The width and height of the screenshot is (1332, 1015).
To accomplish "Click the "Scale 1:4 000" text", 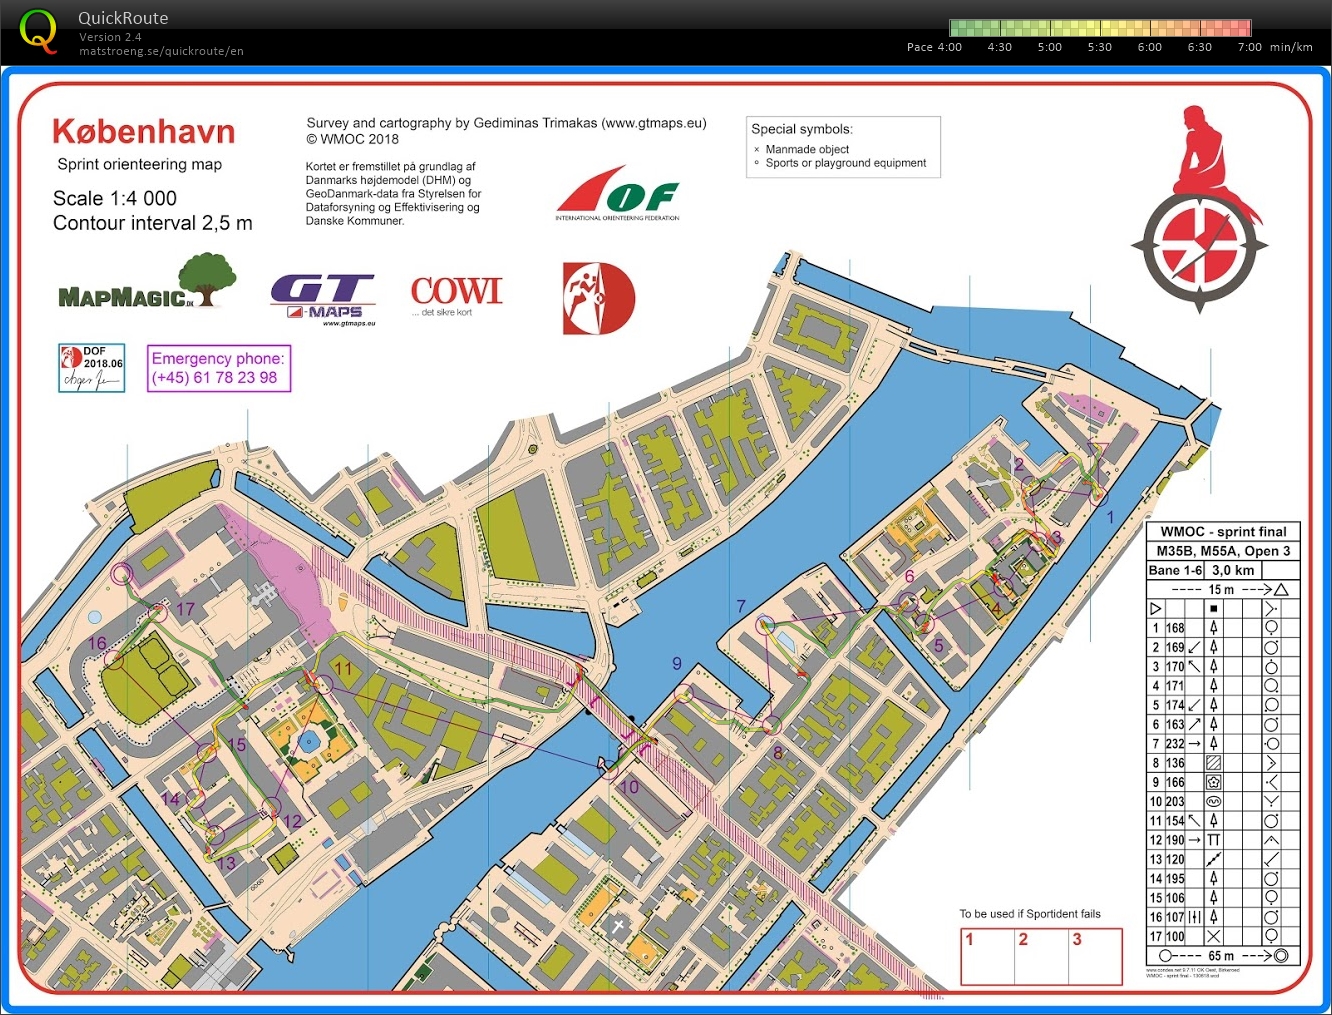I will (115, 198).
